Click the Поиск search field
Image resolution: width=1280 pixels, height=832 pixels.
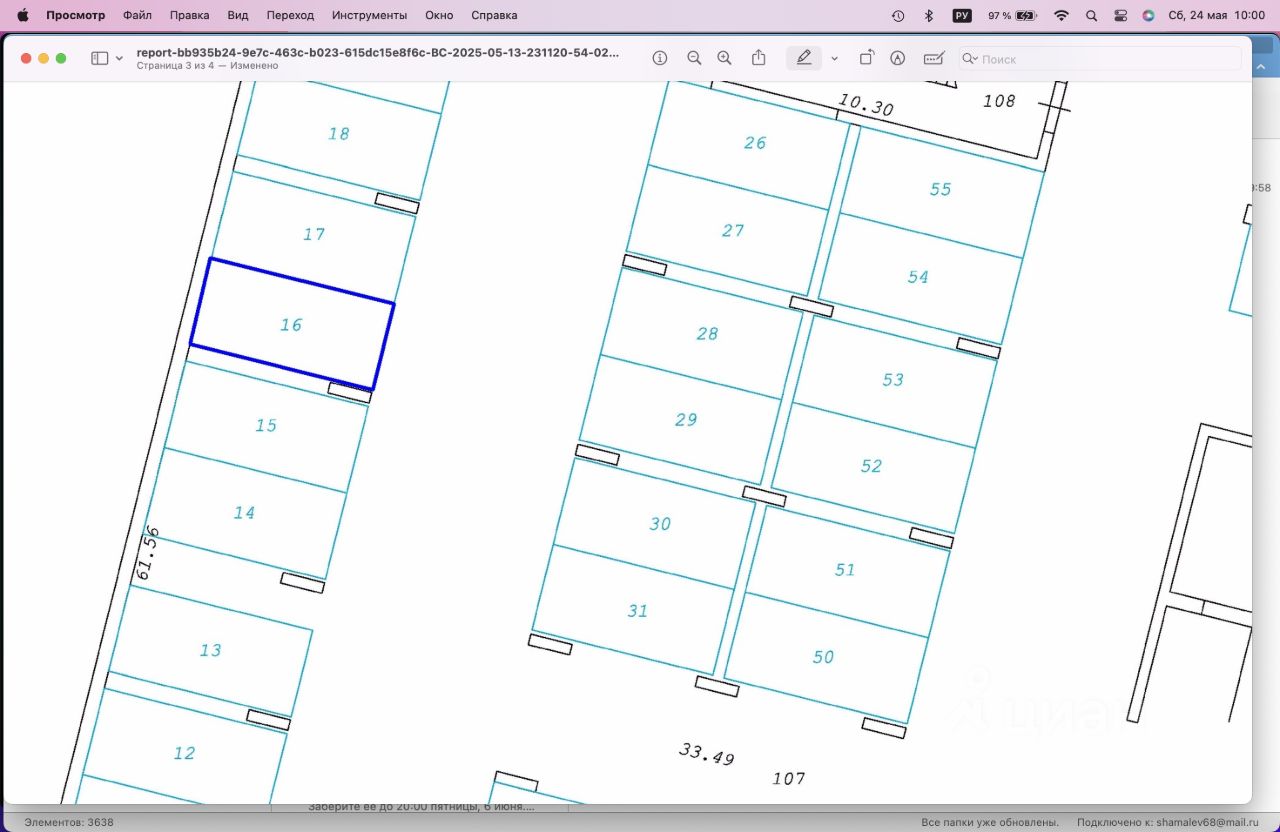click(1100, 59)
